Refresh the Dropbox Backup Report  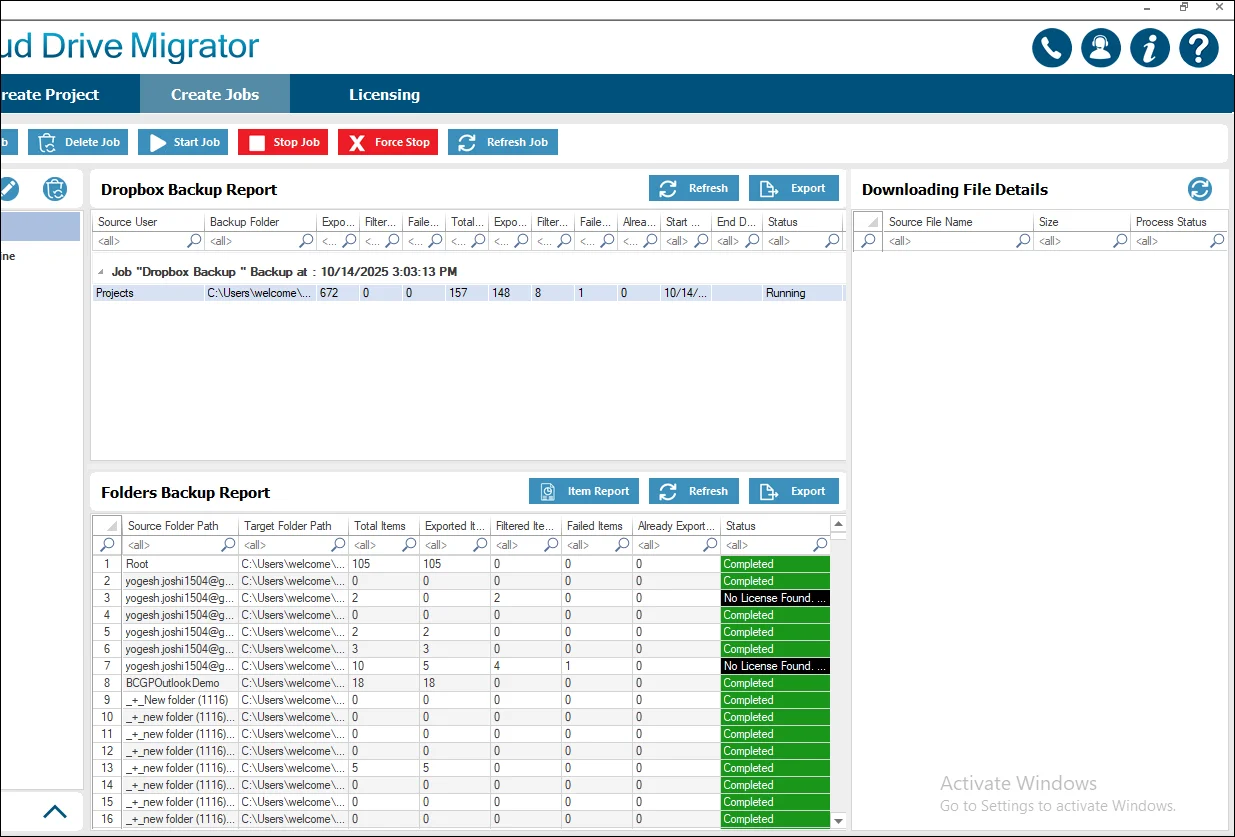click(x=694, y=188)
